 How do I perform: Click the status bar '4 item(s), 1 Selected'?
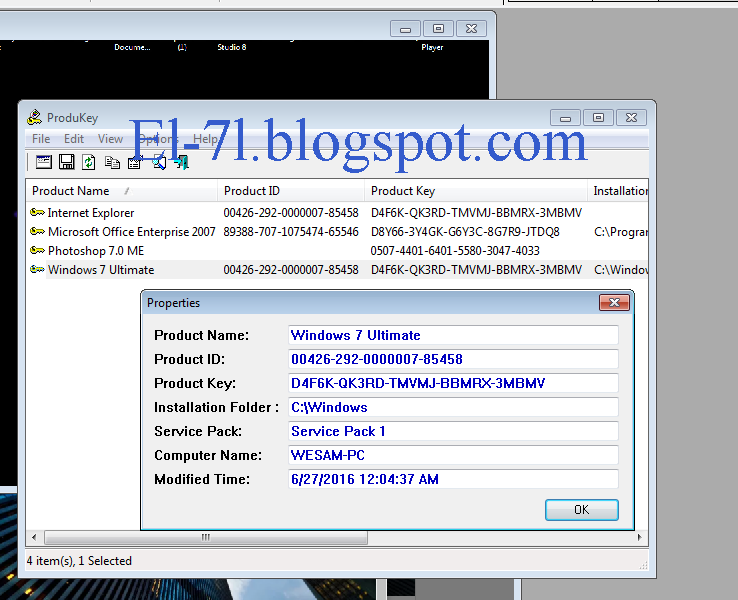click(x=79, y=560)
